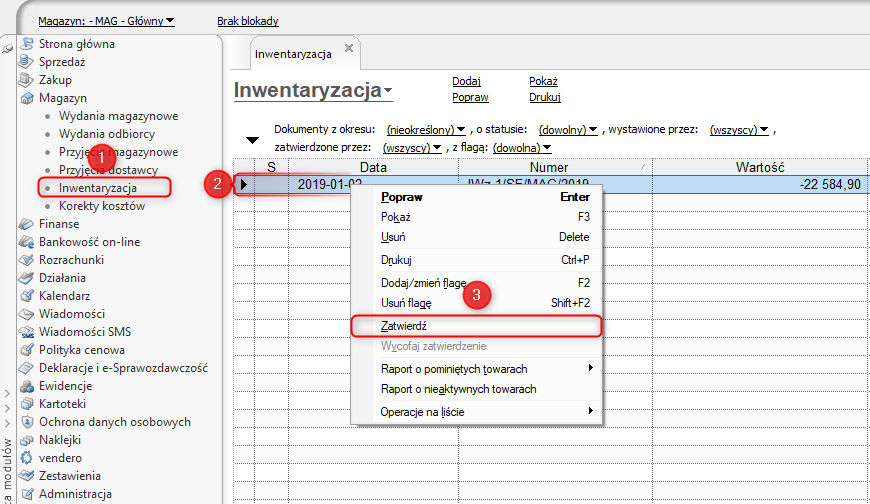Click the pin icon beside the module list
The width and height of the screenshot is (870, 504).
pos(7,49)
